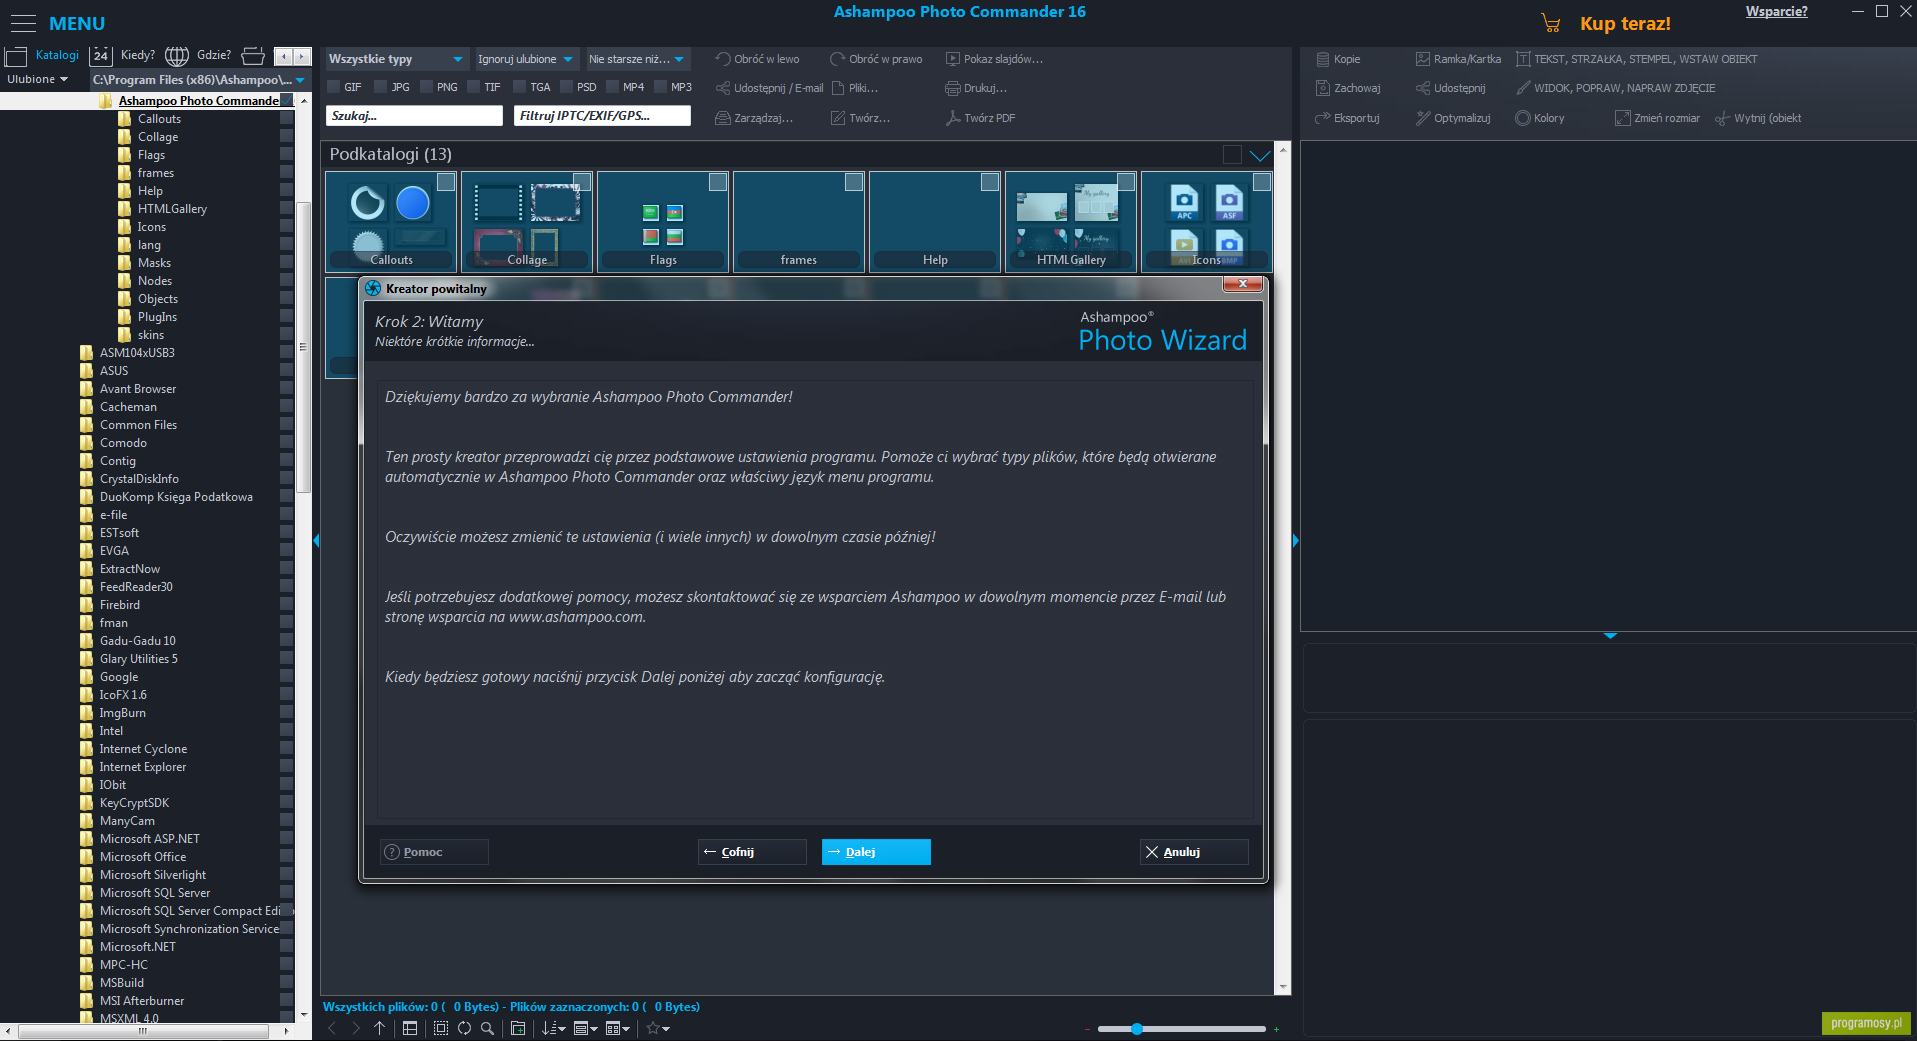Click Kup teraz! link
Screen dimensions: 1917x1041
[1625, 23]
